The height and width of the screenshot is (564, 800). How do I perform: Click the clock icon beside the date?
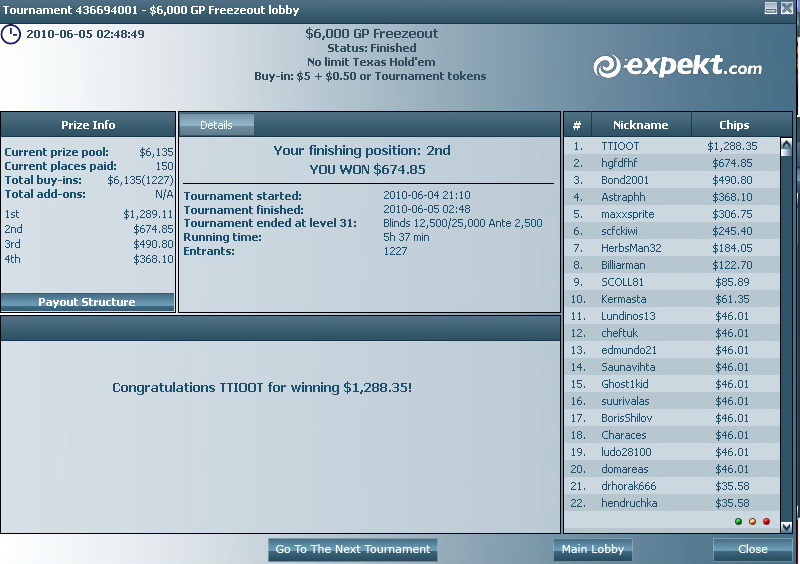coord(10,35)
